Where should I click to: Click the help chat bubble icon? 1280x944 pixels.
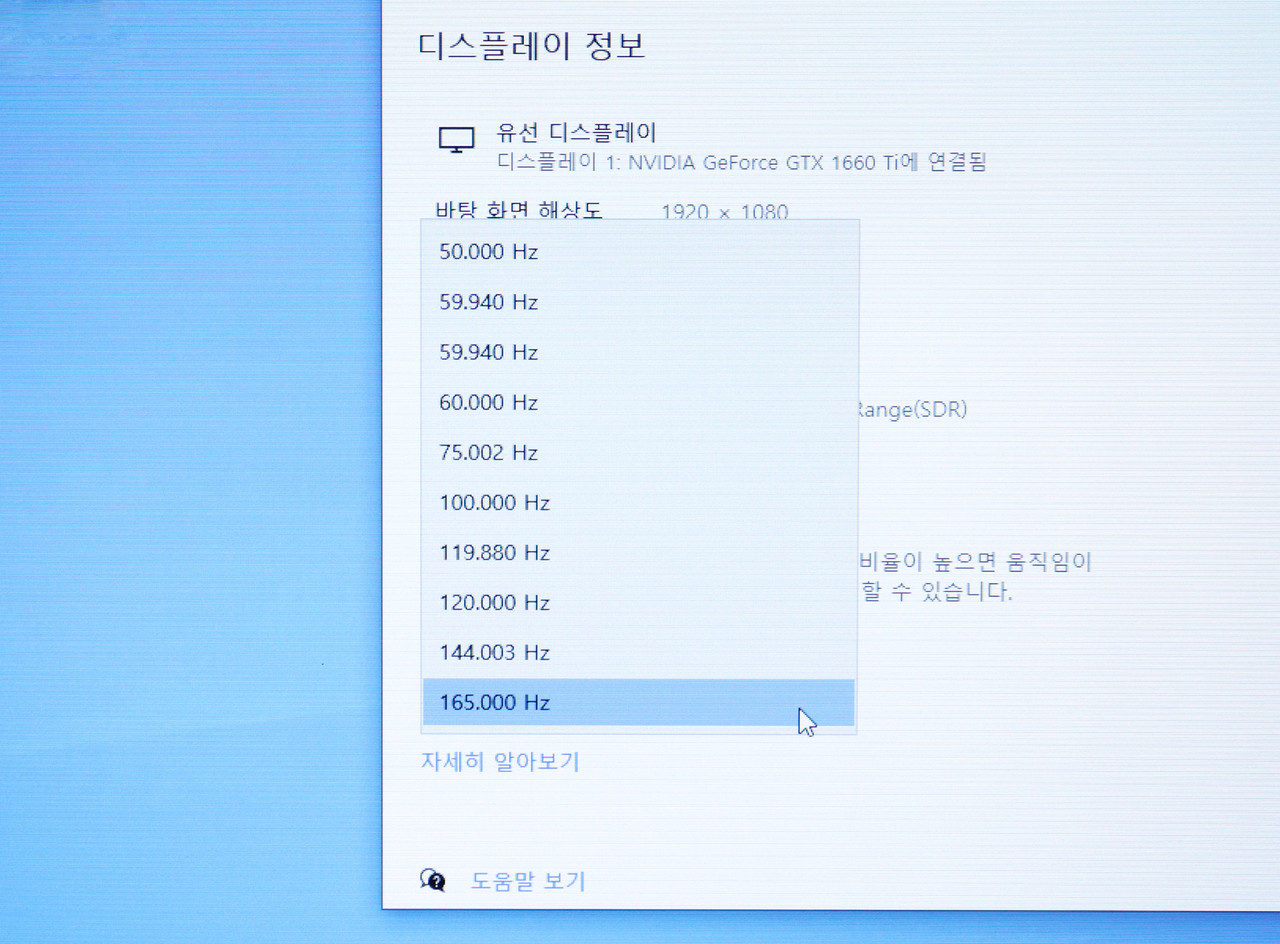point(433,880)
